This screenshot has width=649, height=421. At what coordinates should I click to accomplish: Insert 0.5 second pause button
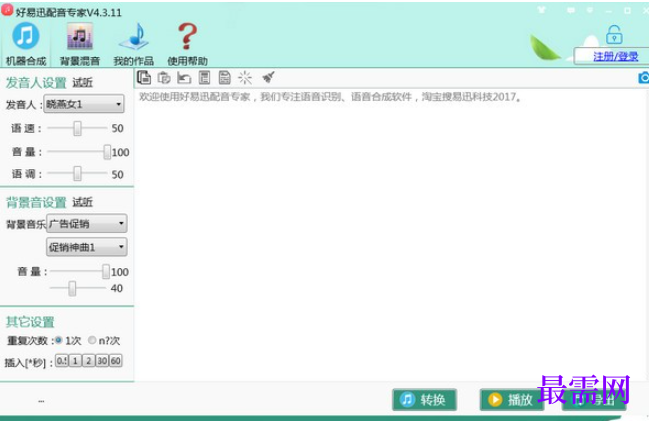click(62, 361)
